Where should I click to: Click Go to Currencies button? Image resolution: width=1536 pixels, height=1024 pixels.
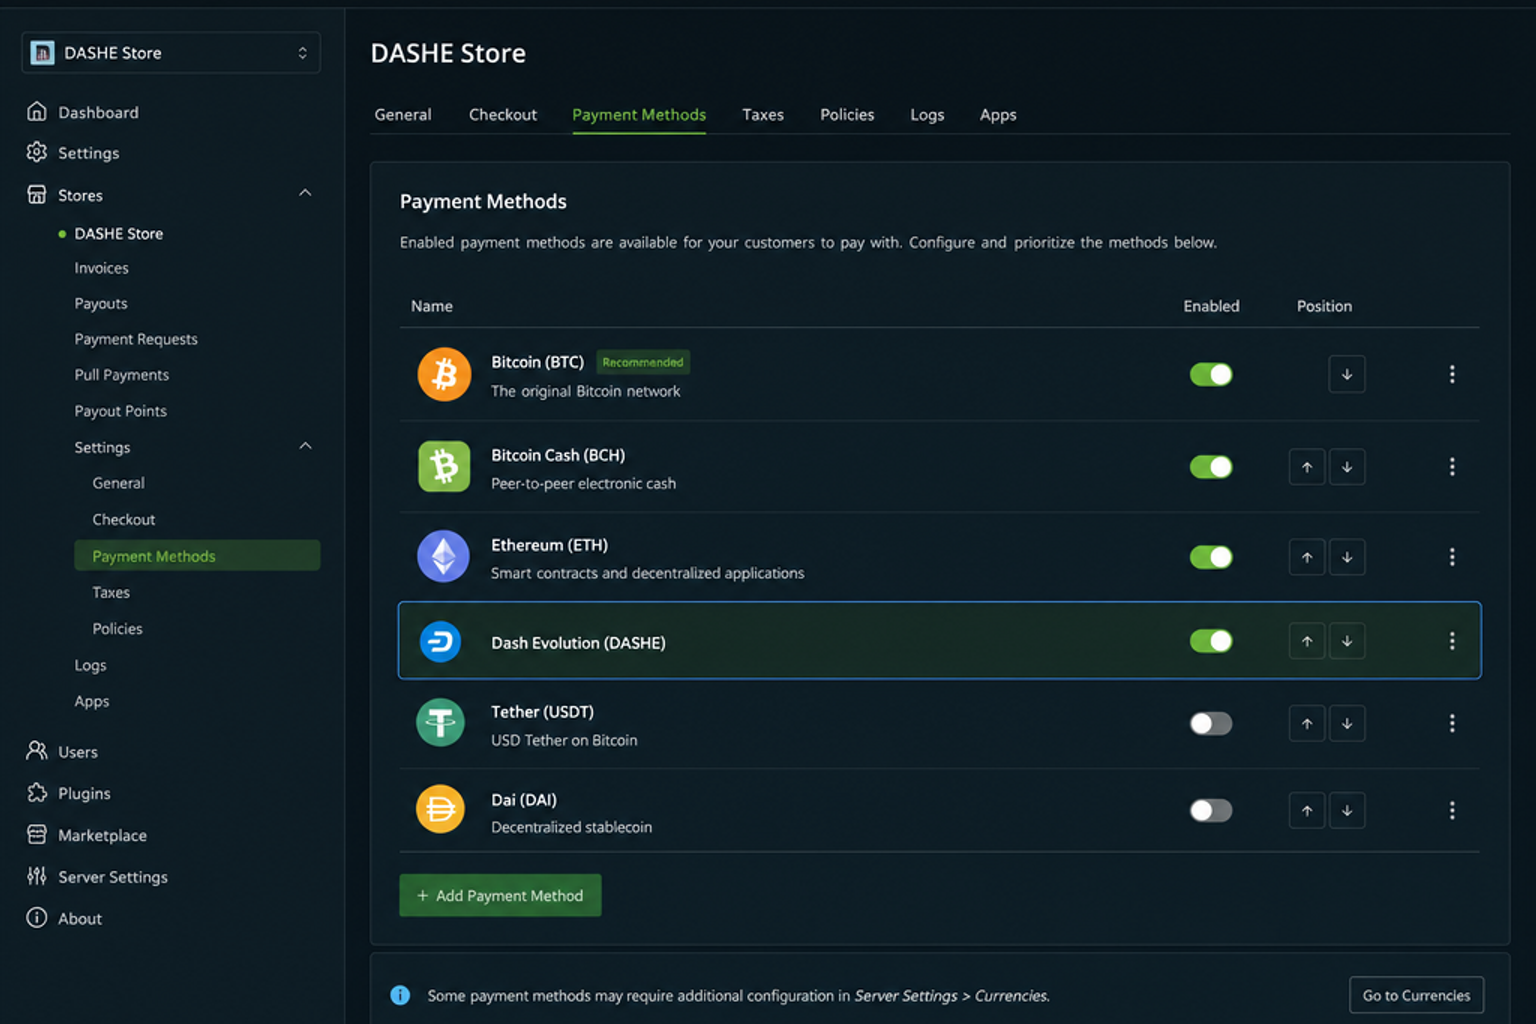[1416, 995]
